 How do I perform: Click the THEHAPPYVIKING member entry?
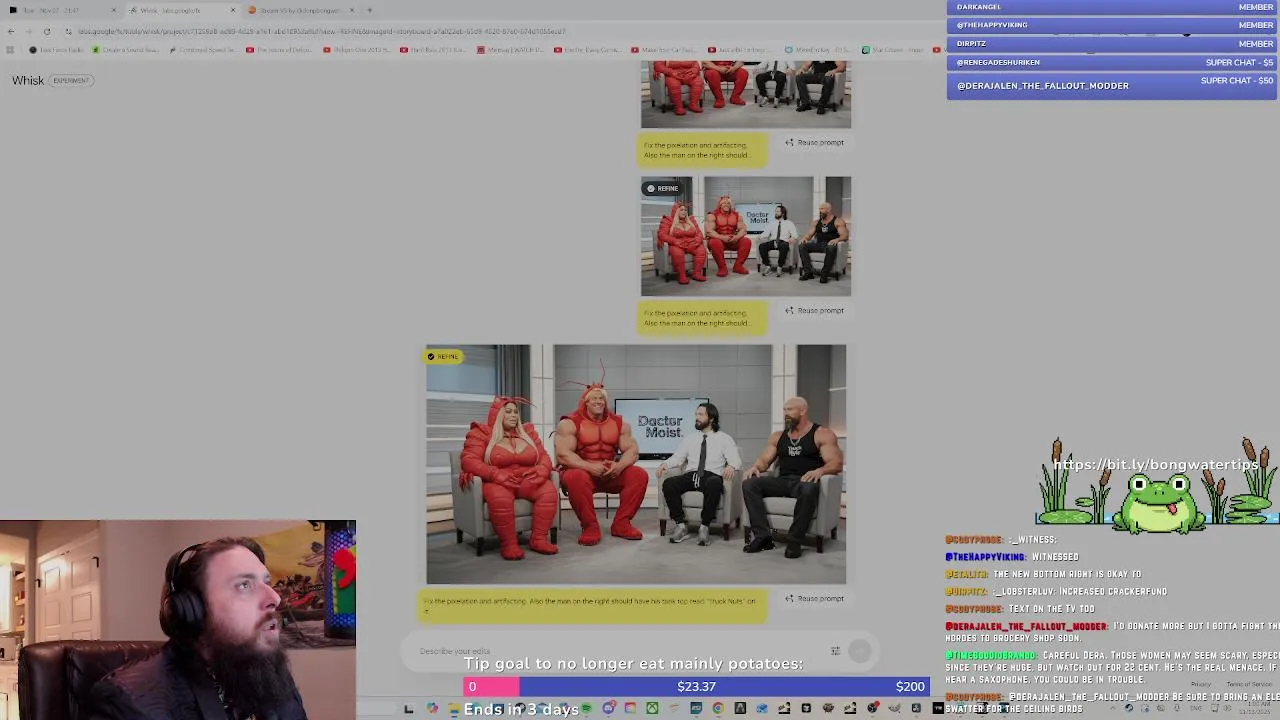point(1111,25)
